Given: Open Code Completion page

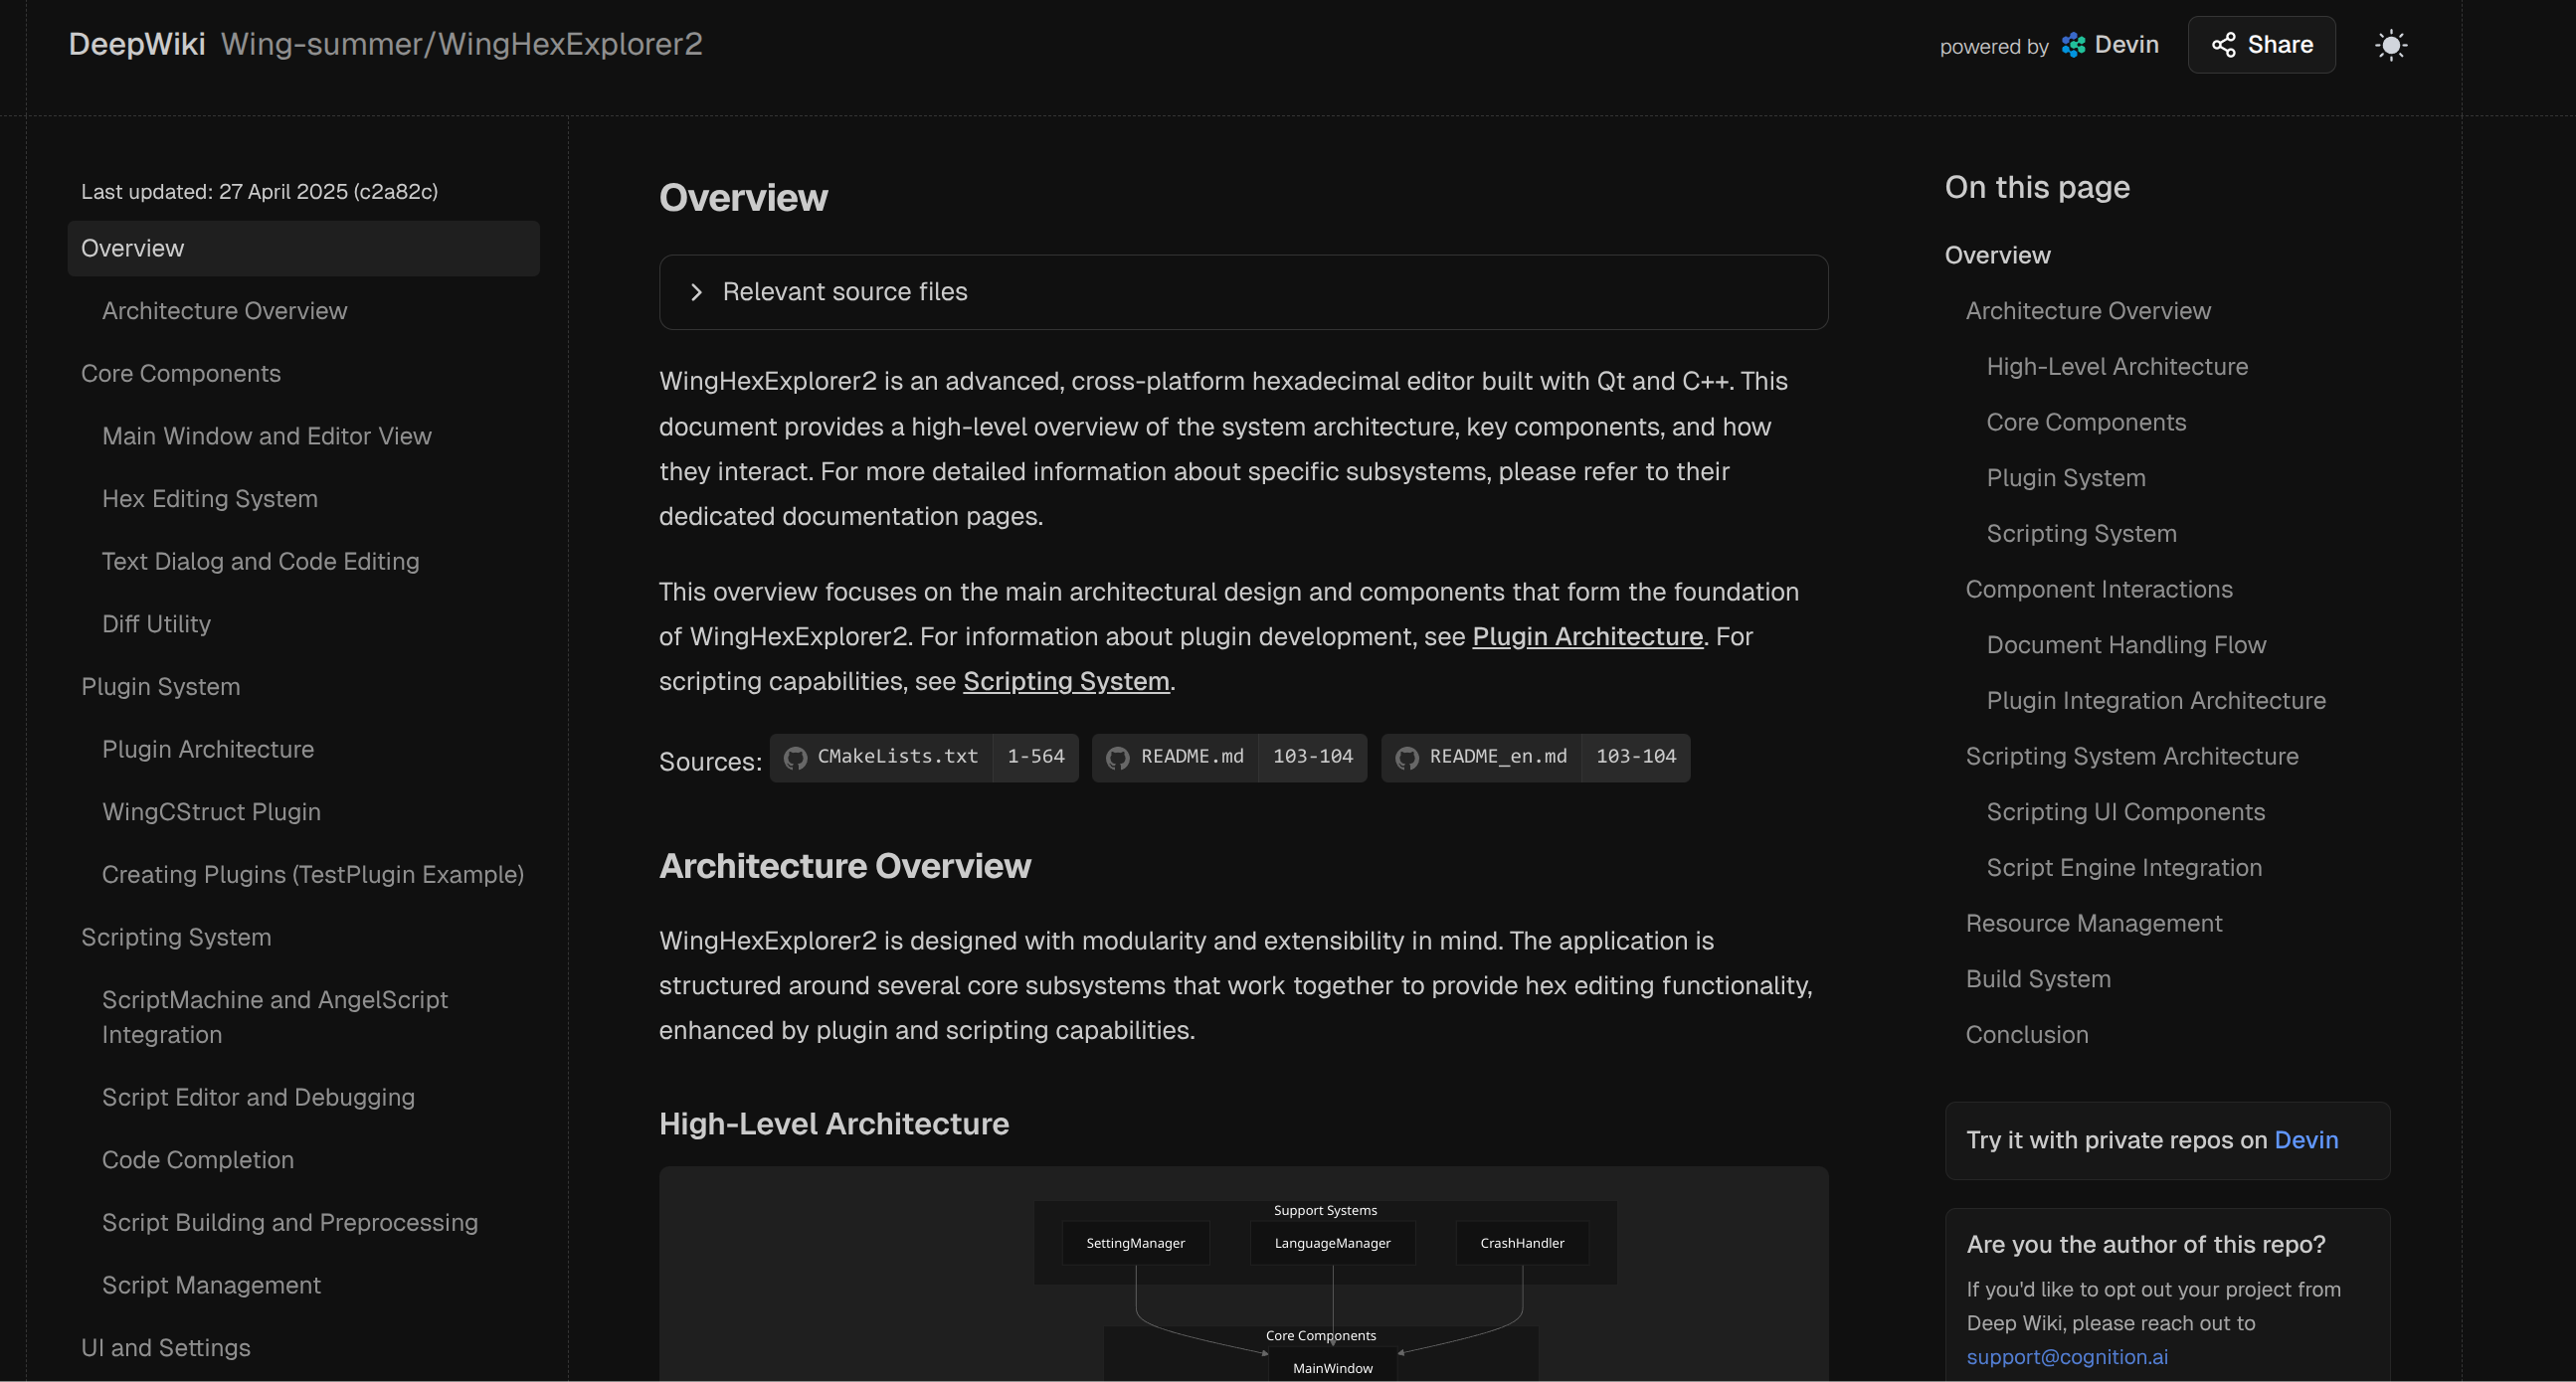Looking at the screenshot, I should (x=198, y=1160).
